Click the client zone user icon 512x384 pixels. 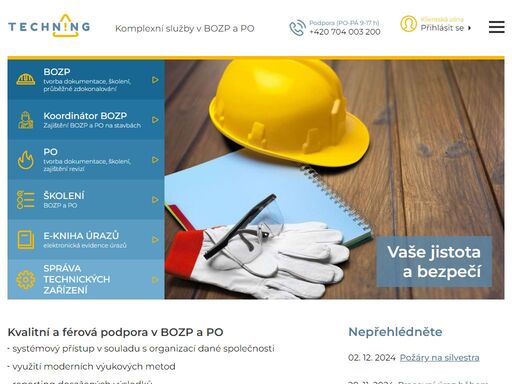pos(408,24)
